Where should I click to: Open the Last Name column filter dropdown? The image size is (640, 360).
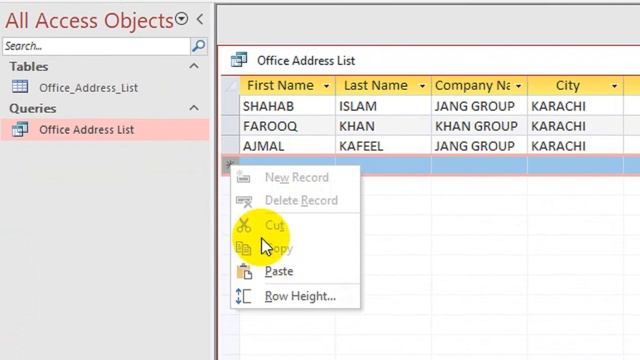pyautogui.click(x=422, y=86)
